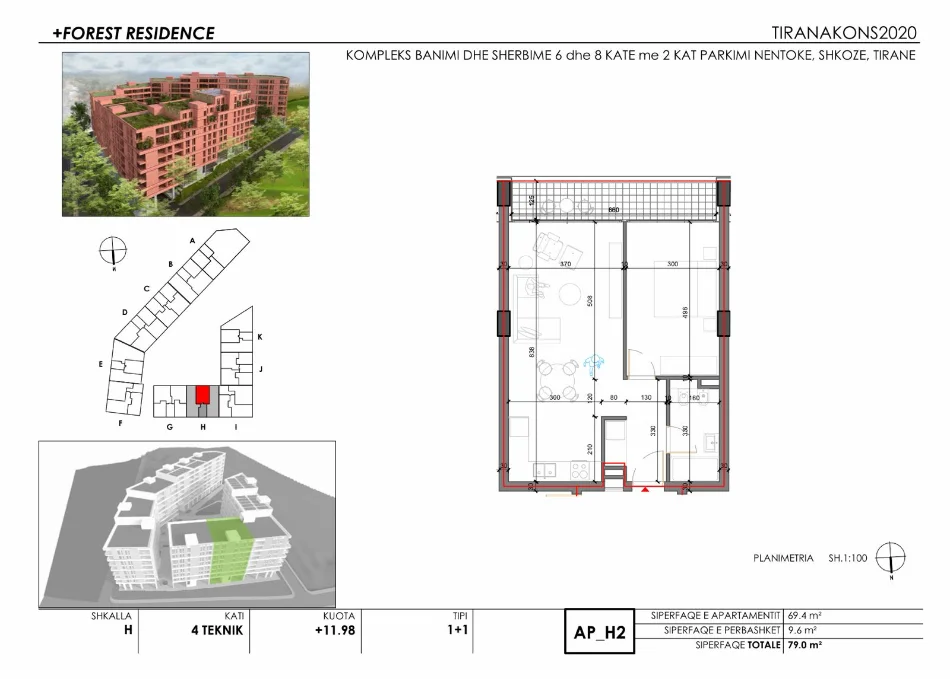Click the tiled balcony area of plan
Viewport: 950px width, 679px height.
point(614,201)
